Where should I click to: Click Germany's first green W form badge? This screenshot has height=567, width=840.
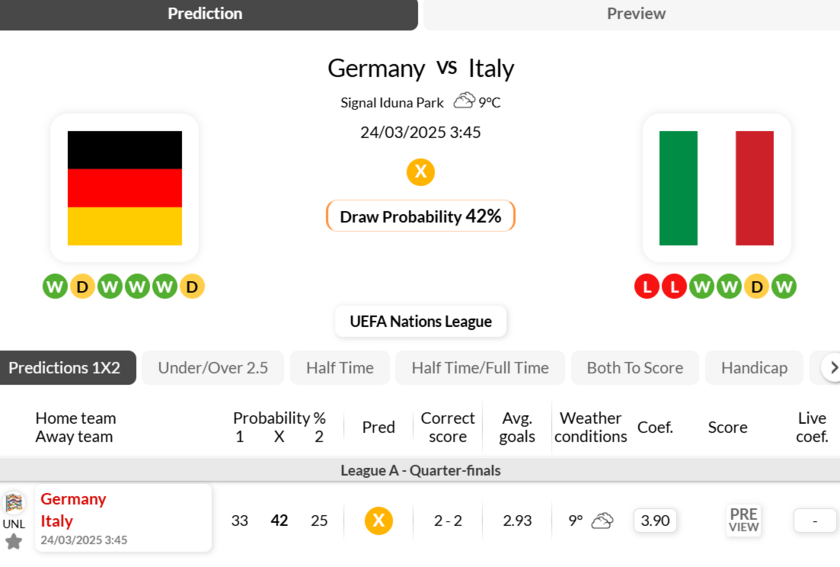(55, 287)
